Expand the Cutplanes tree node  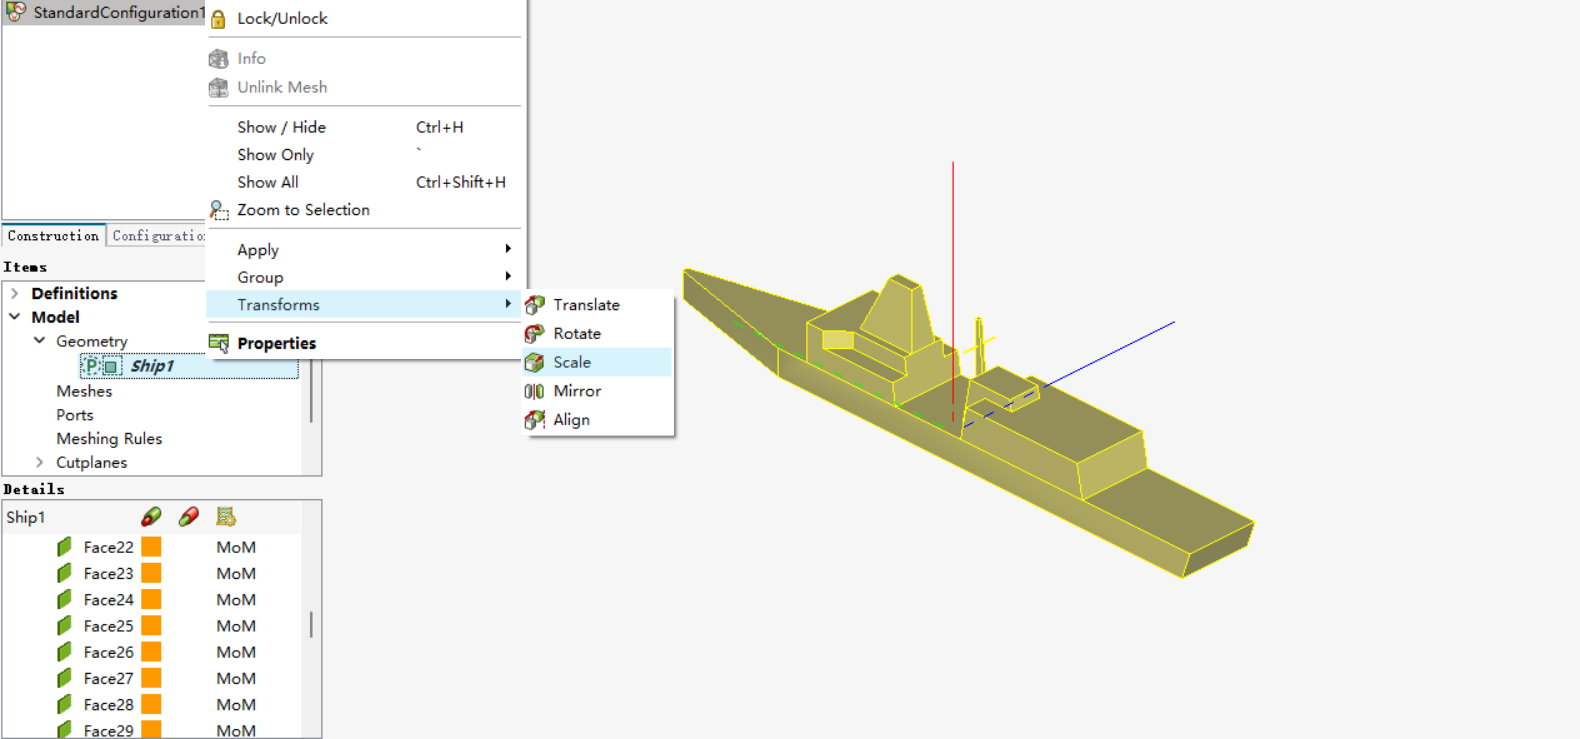tap(39, 462)
